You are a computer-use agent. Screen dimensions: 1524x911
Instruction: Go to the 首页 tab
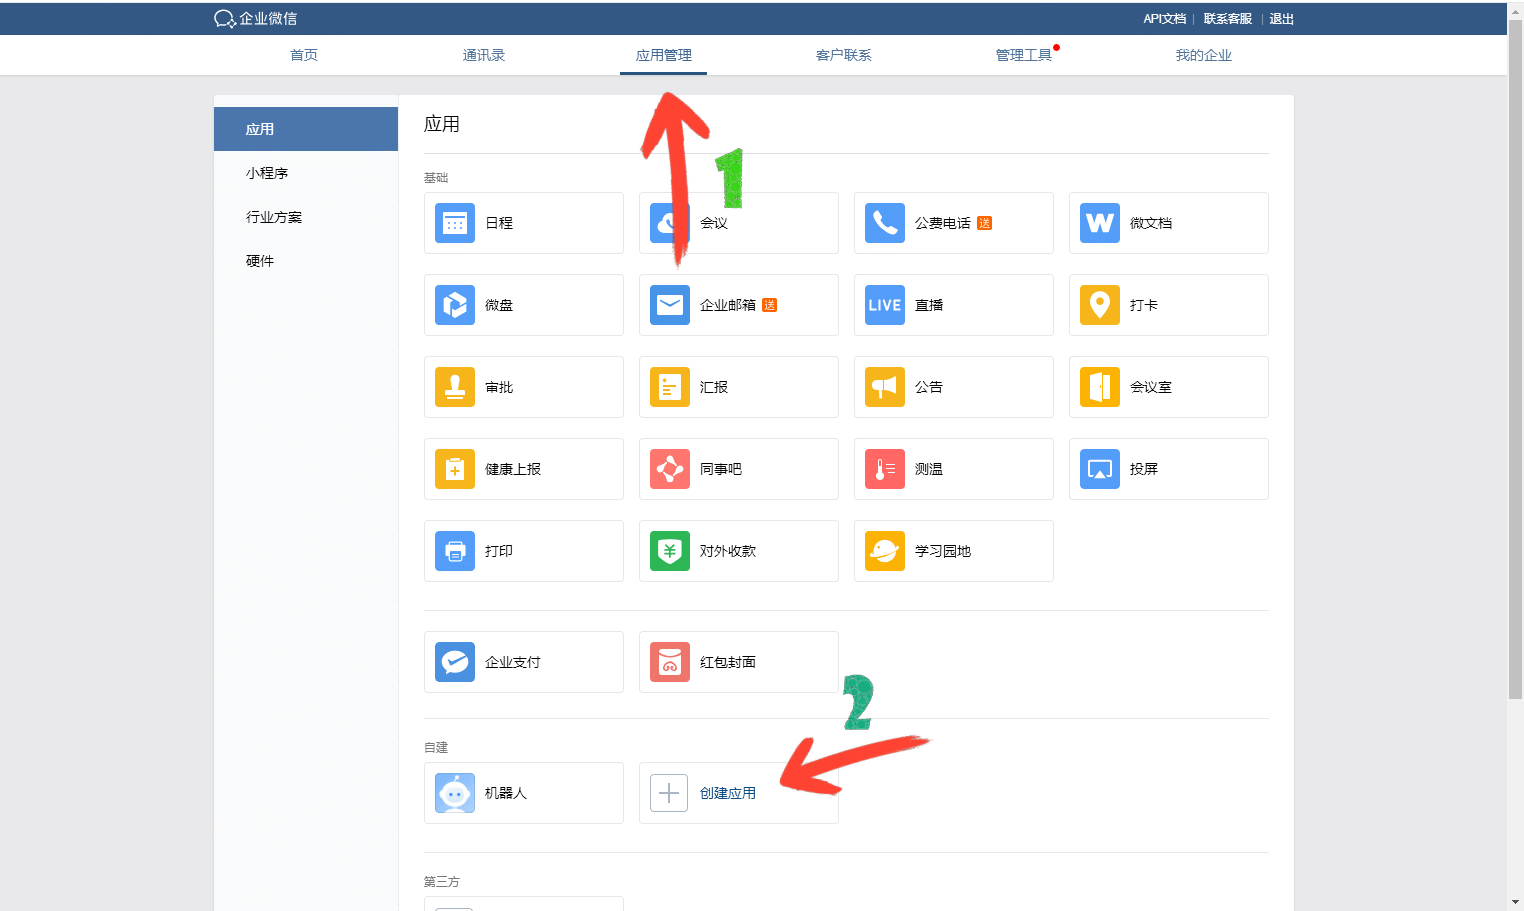pos(304,55)
